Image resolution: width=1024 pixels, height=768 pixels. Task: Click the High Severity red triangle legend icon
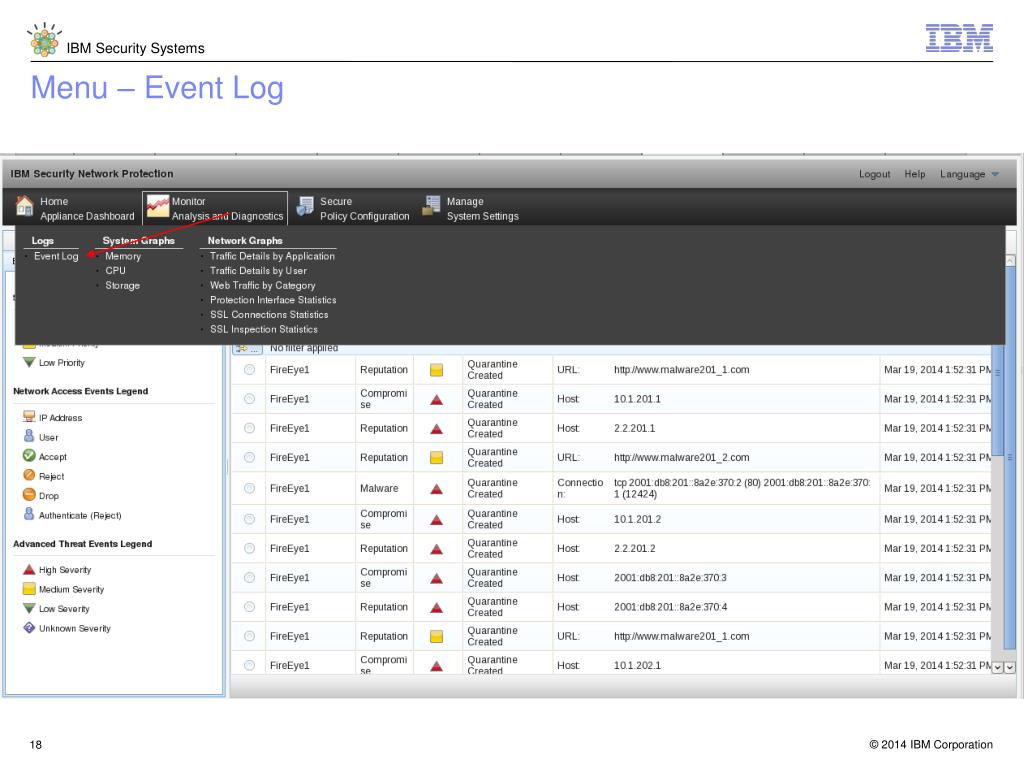tap(29, 569)
